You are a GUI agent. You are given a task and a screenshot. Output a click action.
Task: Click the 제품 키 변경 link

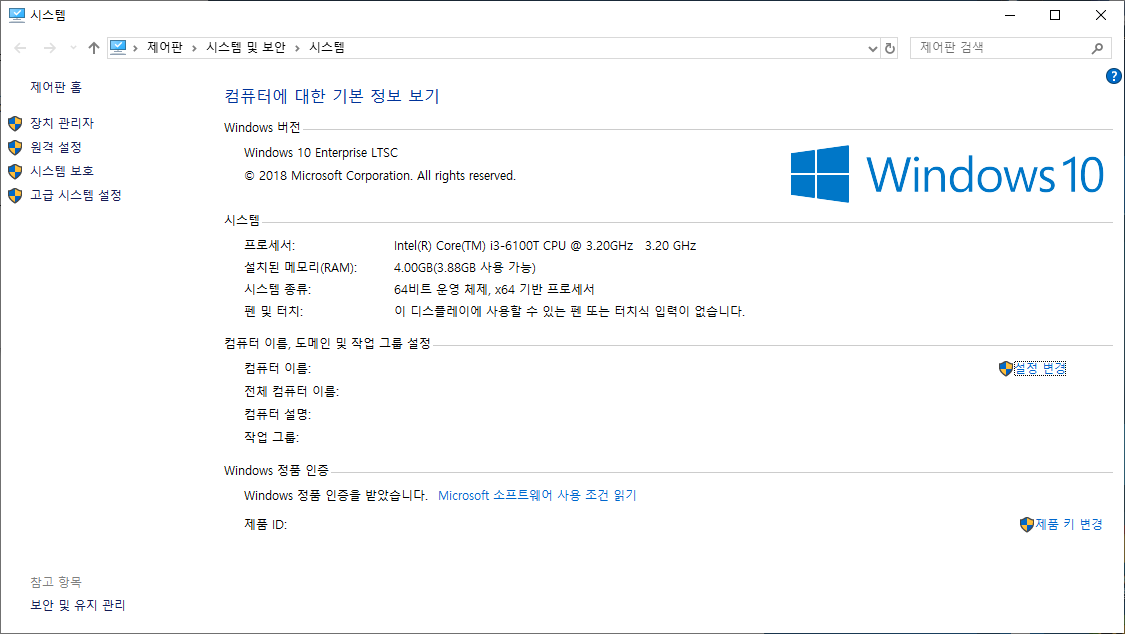click(1068, 524)
